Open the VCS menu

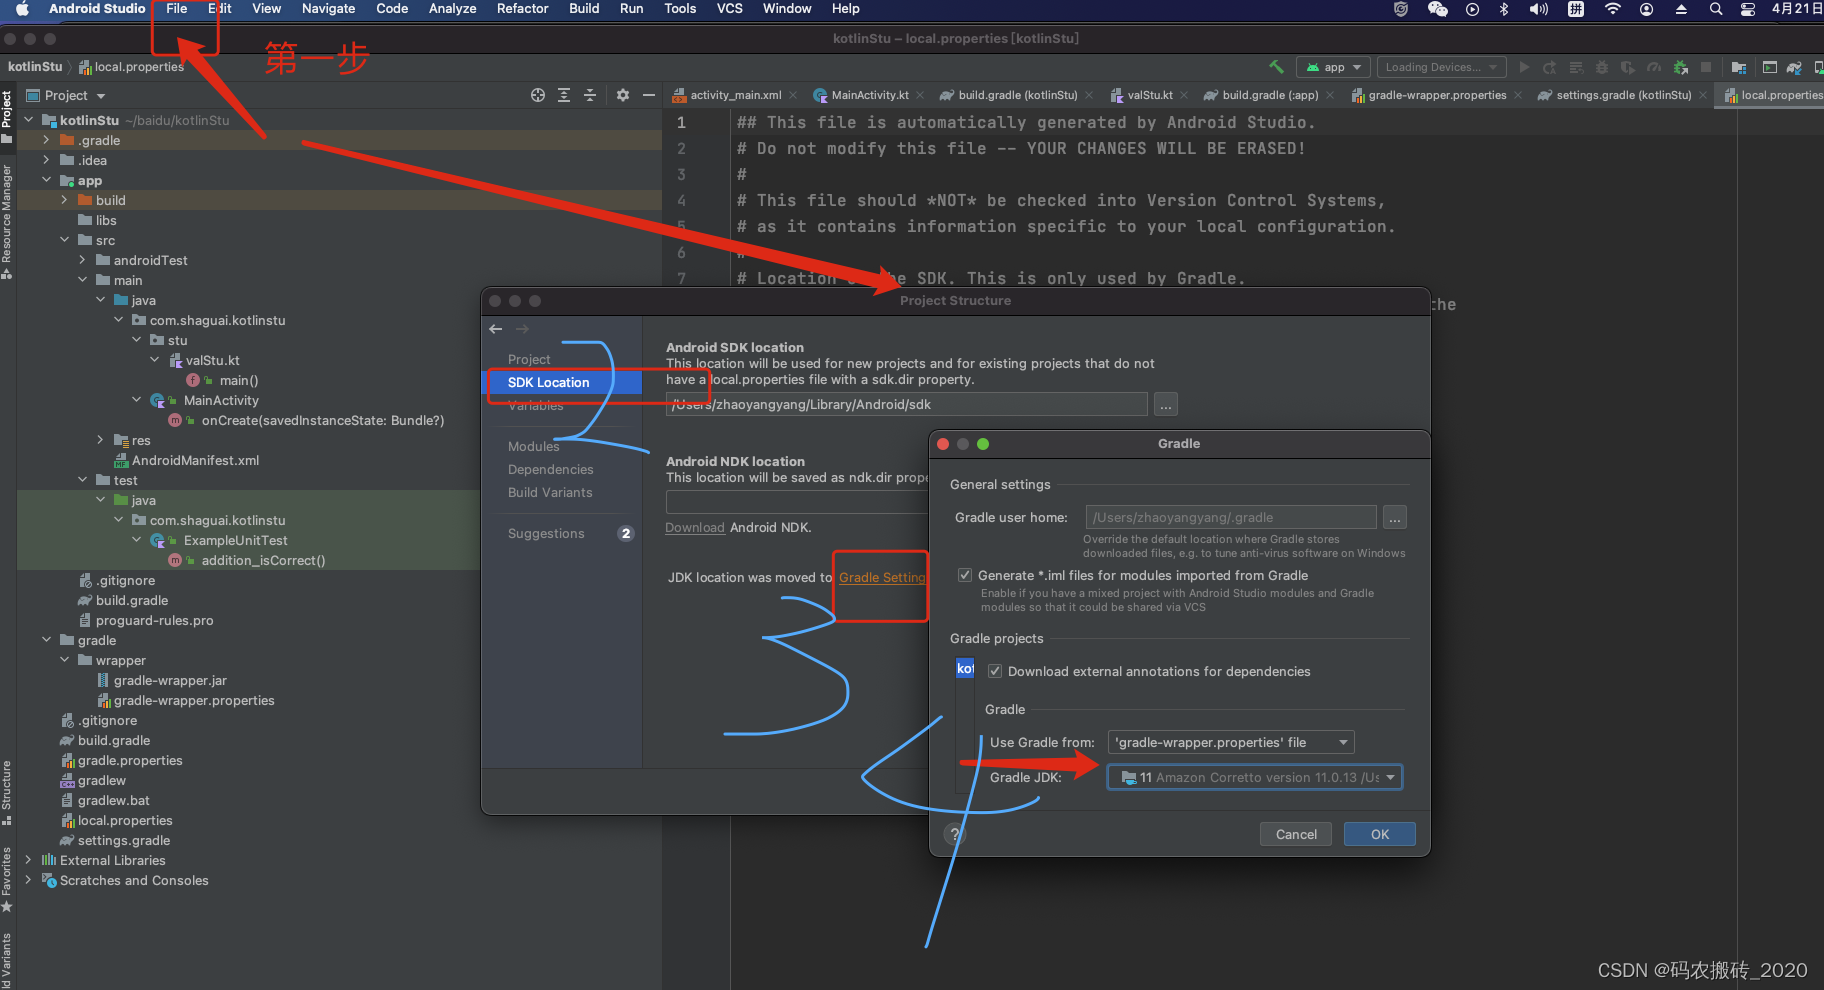[x=730, y=9]
